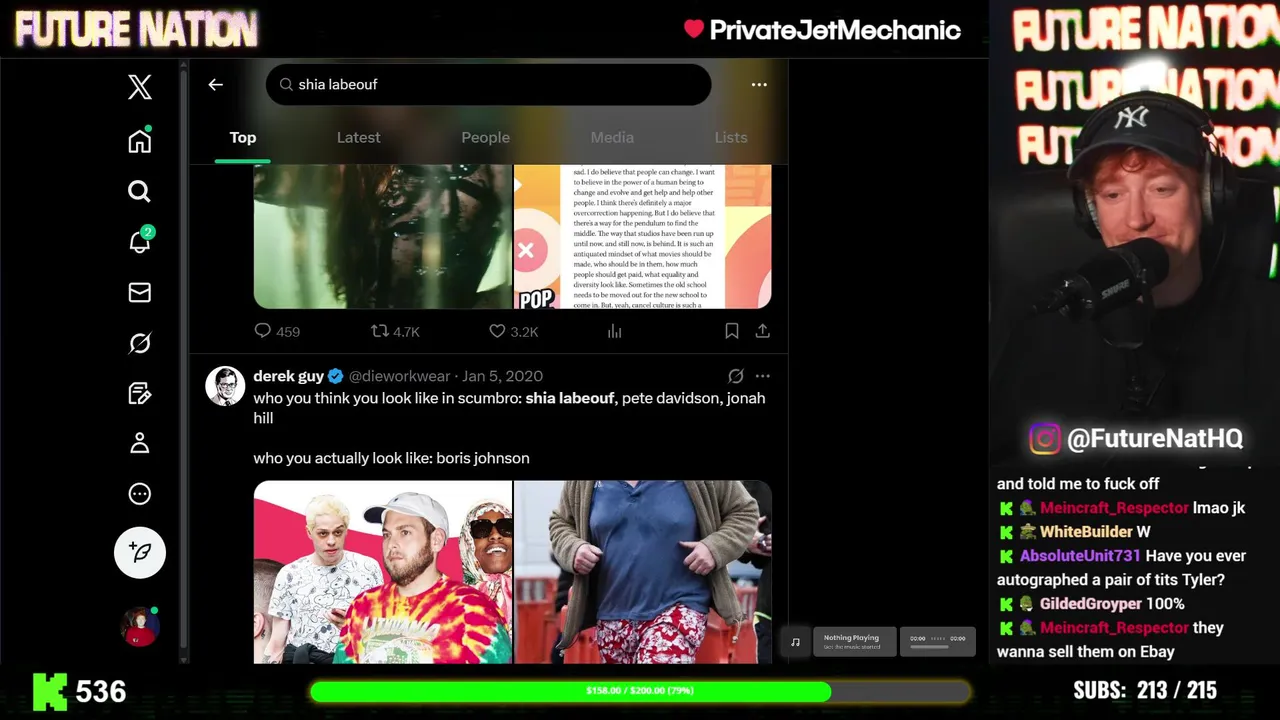
Task: Open Notifications bell with badge 2
Action: [x=140, y=241]
